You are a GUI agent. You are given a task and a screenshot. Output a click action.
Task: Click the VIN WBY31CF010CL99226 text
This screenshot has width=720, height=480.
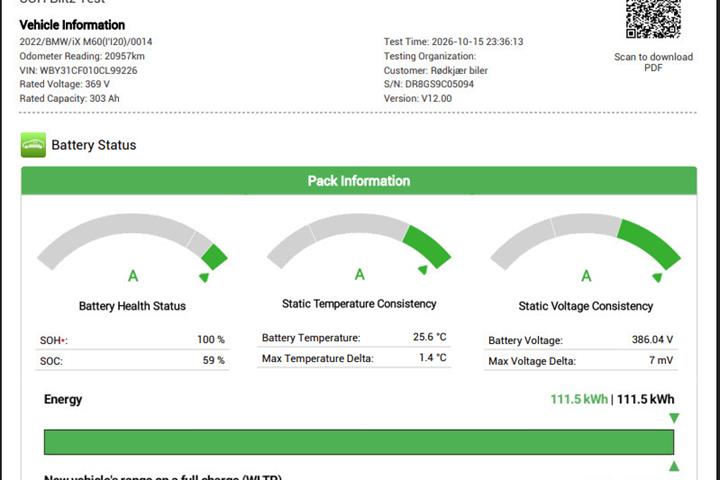78,70
